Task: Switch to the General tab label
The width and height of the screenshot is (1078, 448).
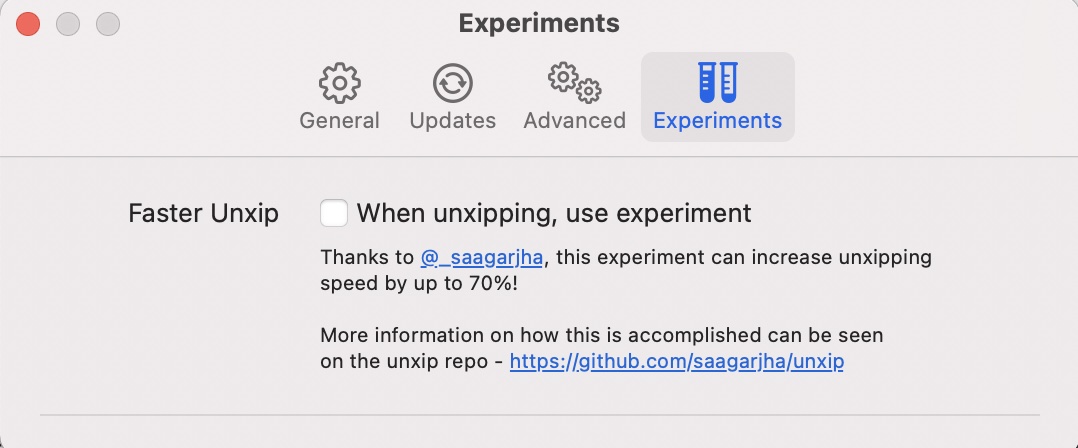Action: [339, 121]
